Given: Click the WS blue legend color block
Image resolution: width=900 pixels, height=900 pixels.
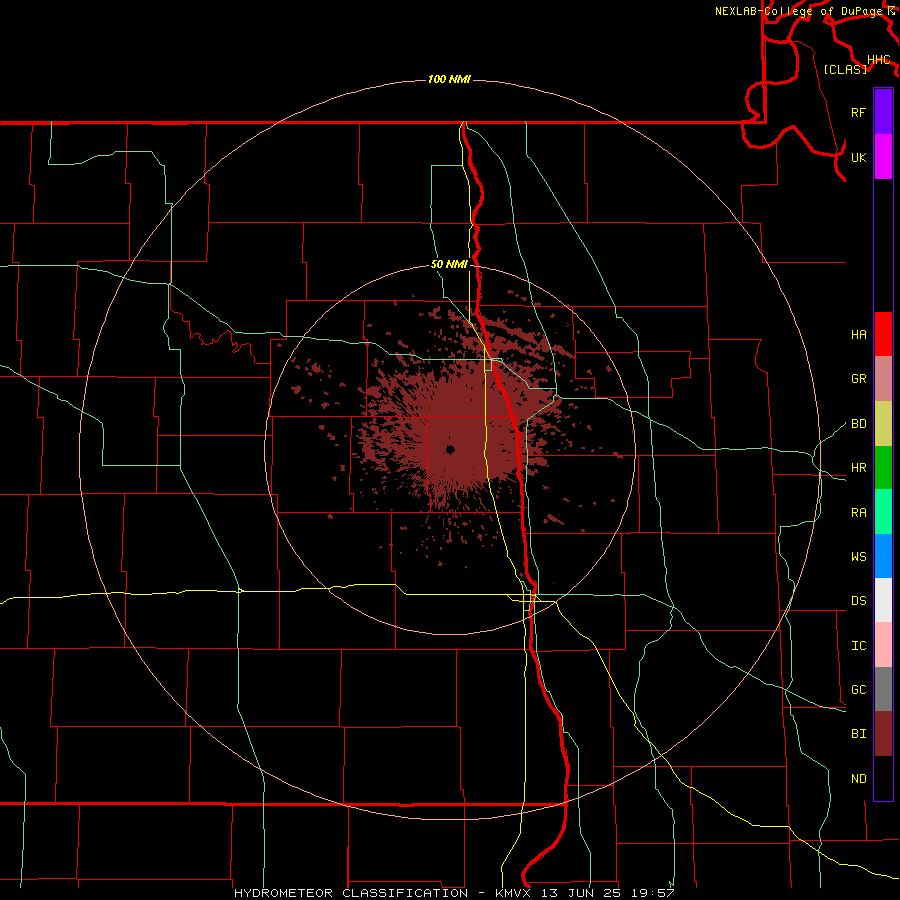Looking at the screenshot, I should (883, 556).
